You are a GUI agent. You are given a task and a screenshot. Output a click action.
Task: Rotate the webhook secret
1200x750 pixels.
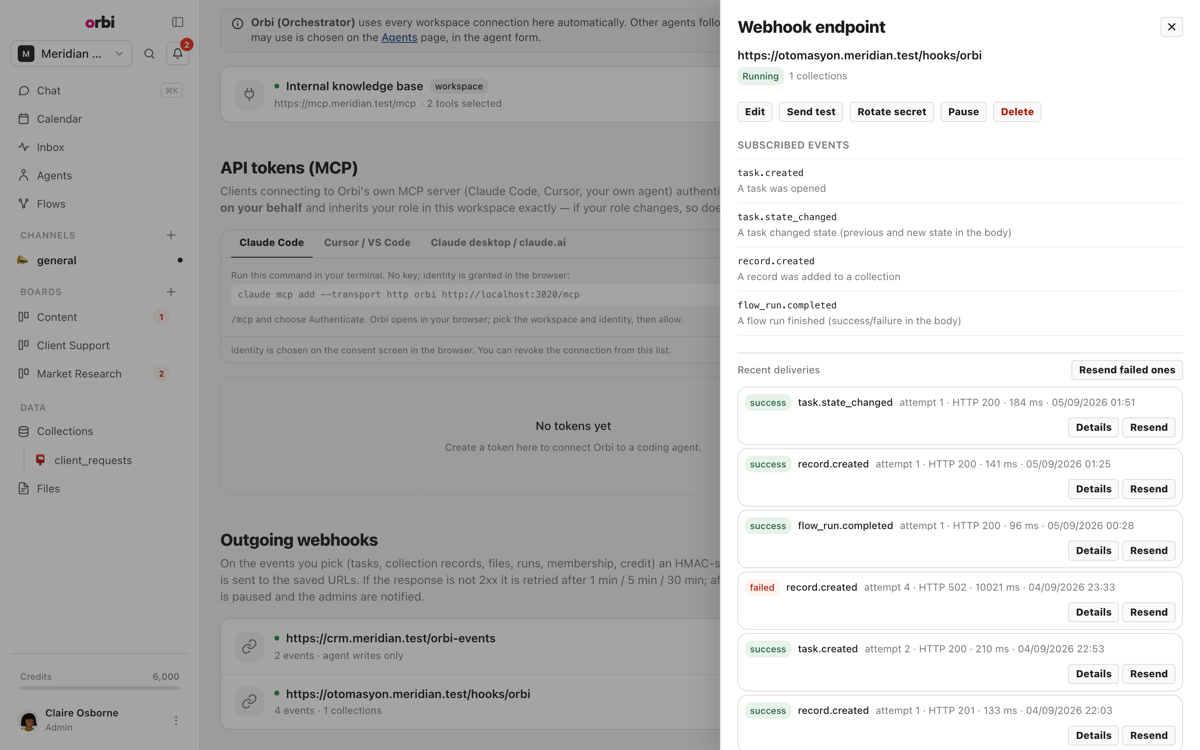coord(891,112)
